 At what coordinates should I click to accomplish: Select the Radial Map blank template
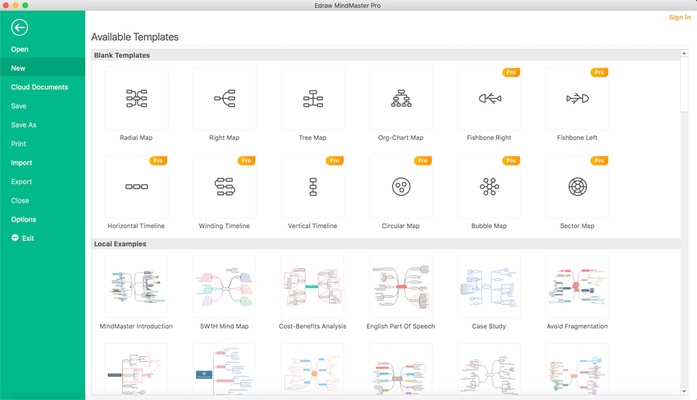coord(136,98)
